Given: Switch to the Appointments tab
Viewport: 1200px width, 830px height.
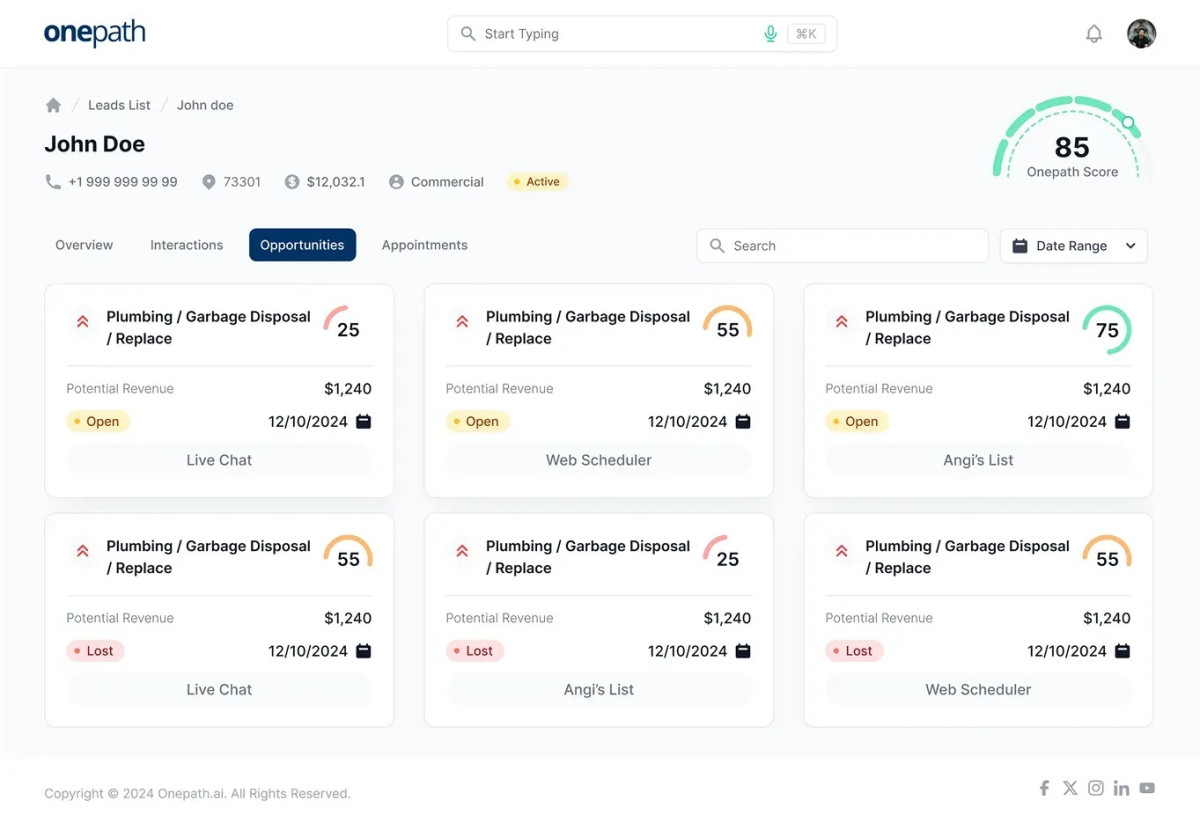Looking at the screenshot, I should click(424, 245).
